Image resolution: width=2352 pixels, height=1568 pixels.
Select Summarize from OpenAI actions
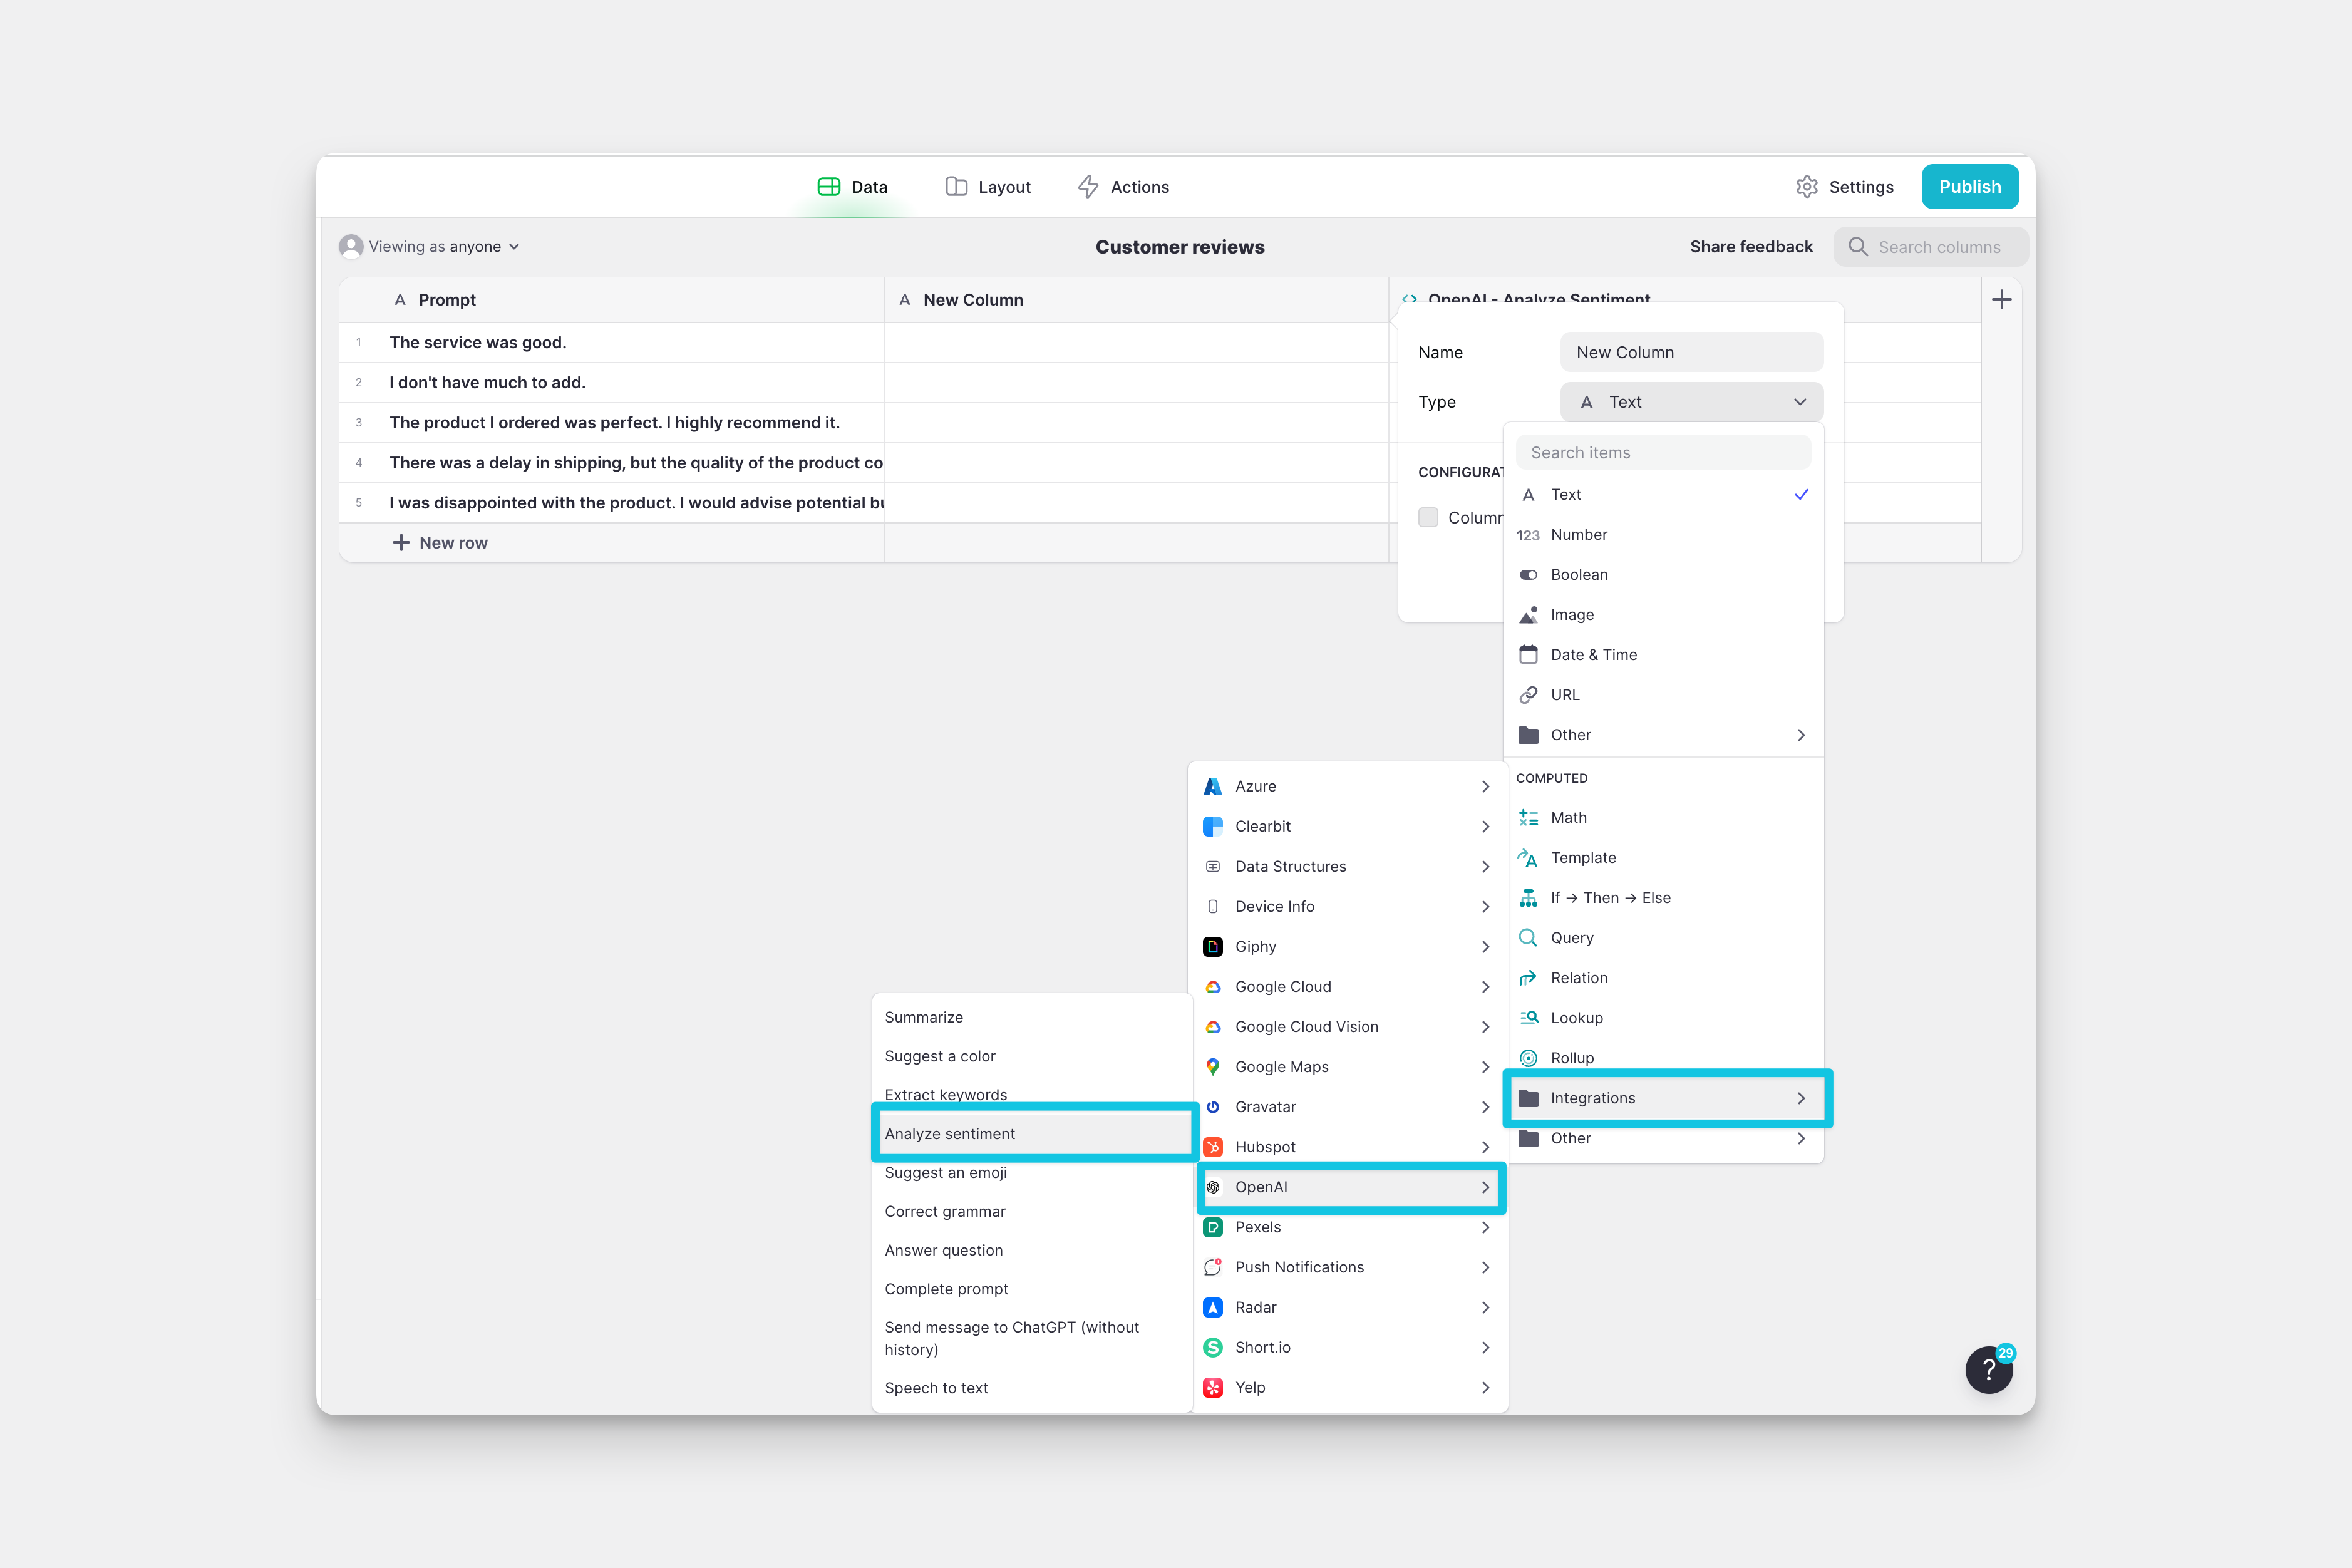924,1017
